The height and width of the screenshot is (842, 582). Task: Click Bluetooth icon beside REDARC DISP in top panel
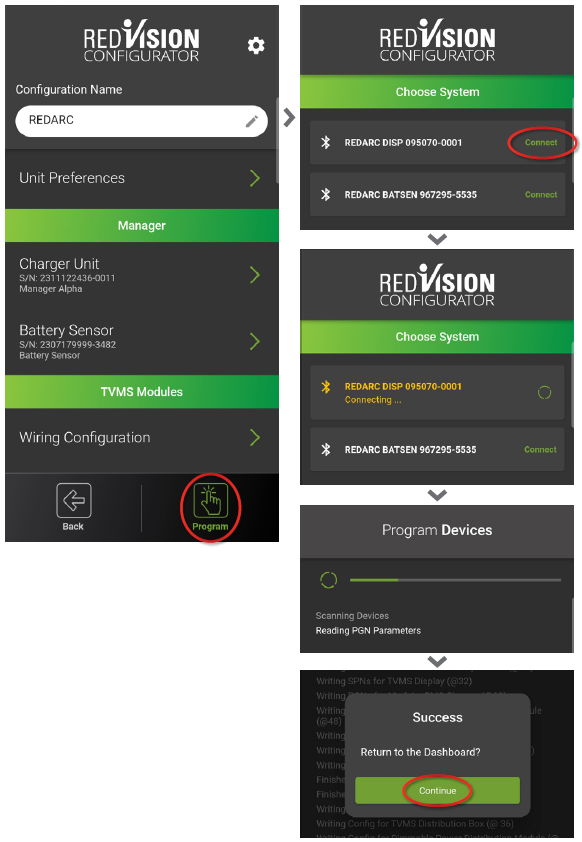coord(325,142)
